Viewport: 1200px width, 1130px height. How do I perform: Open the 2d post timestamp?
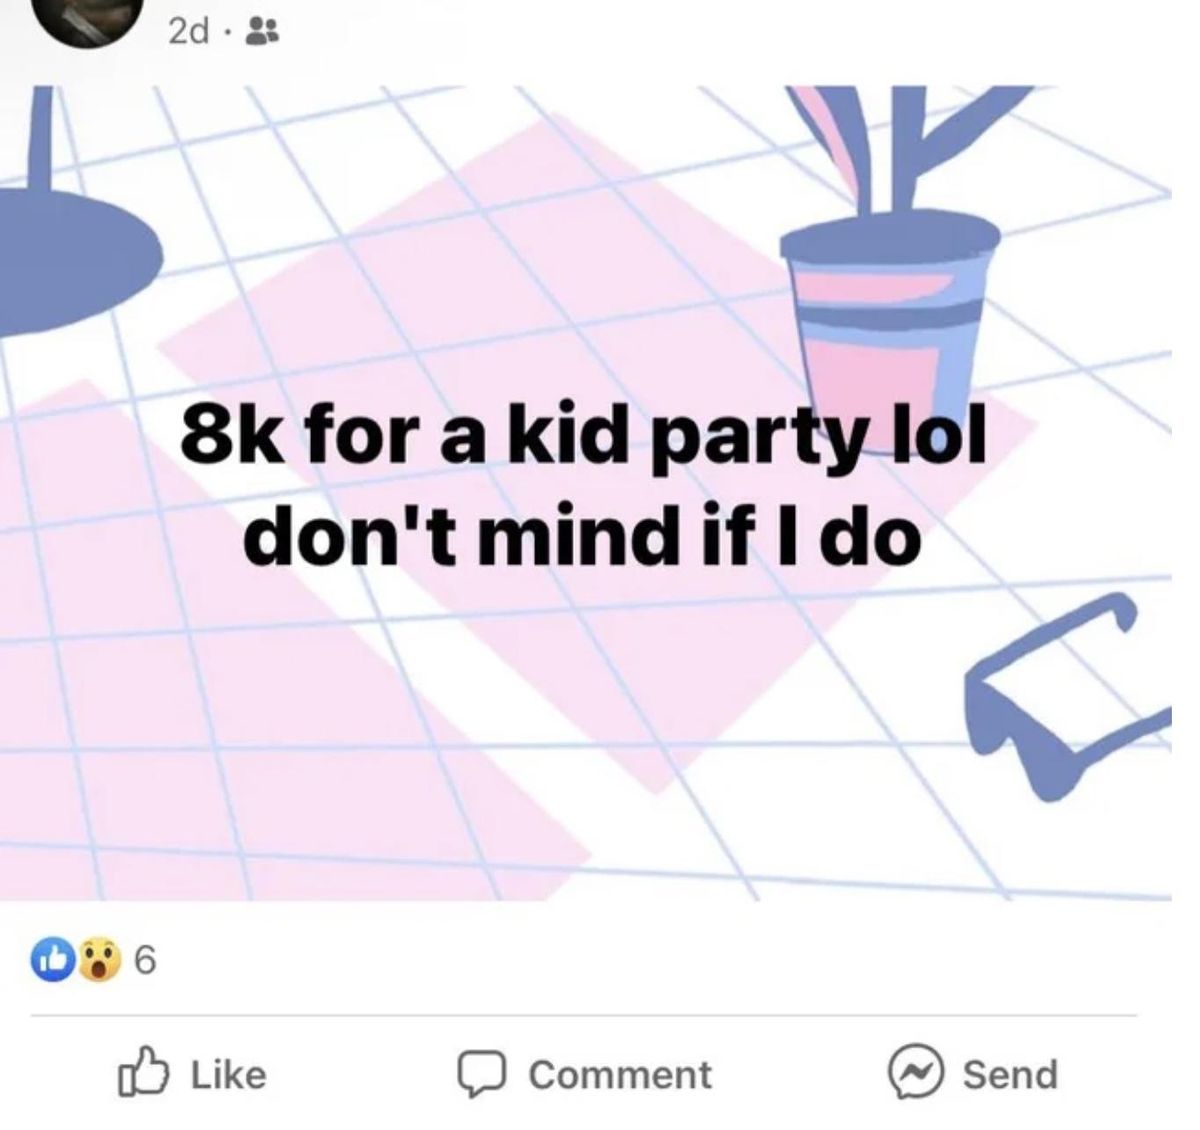tap(188, 33)
